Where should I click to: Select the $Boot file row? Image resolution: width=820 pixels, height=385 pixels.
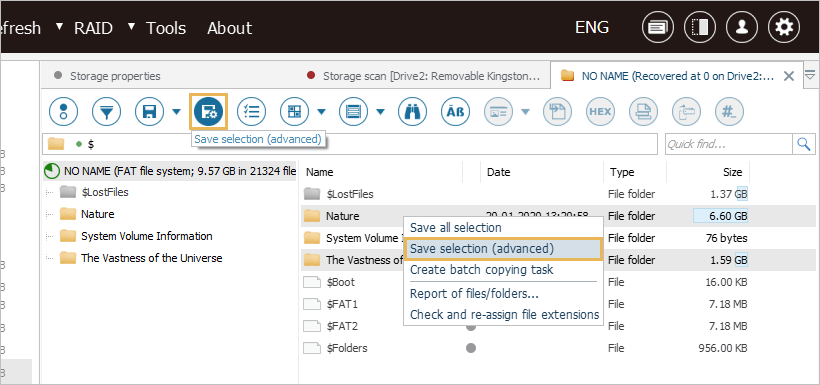[x=557, y=282]
